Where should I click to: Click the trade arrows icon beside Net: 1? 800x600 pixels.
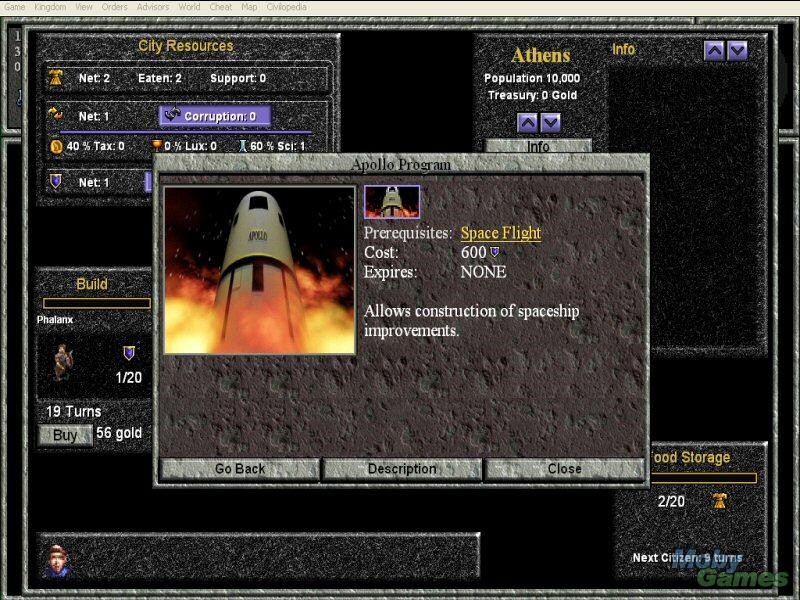[x=56, y=115]
